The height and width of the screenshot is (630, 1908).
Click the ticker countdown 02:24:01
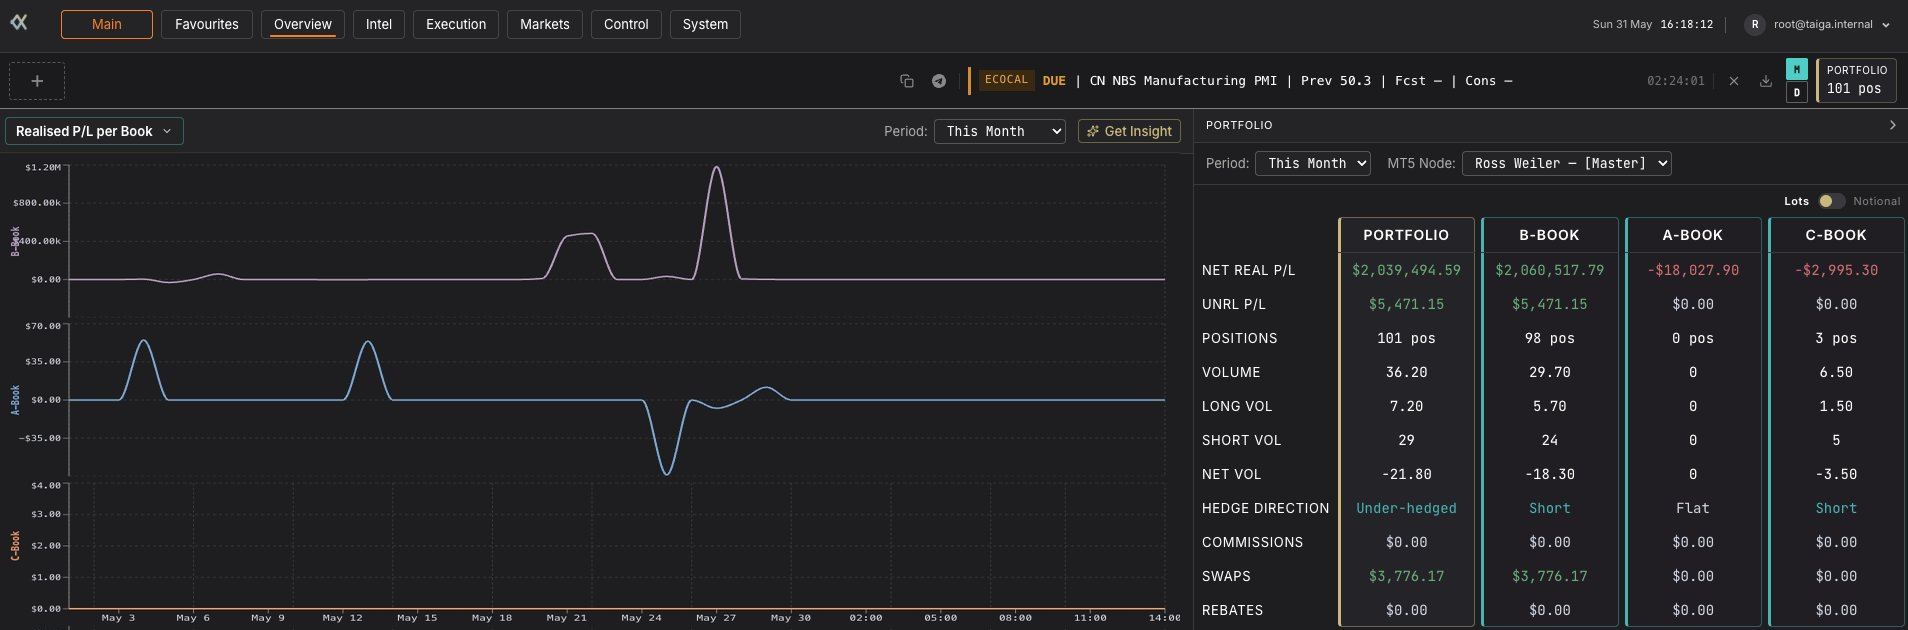(x=1675, y=81)
